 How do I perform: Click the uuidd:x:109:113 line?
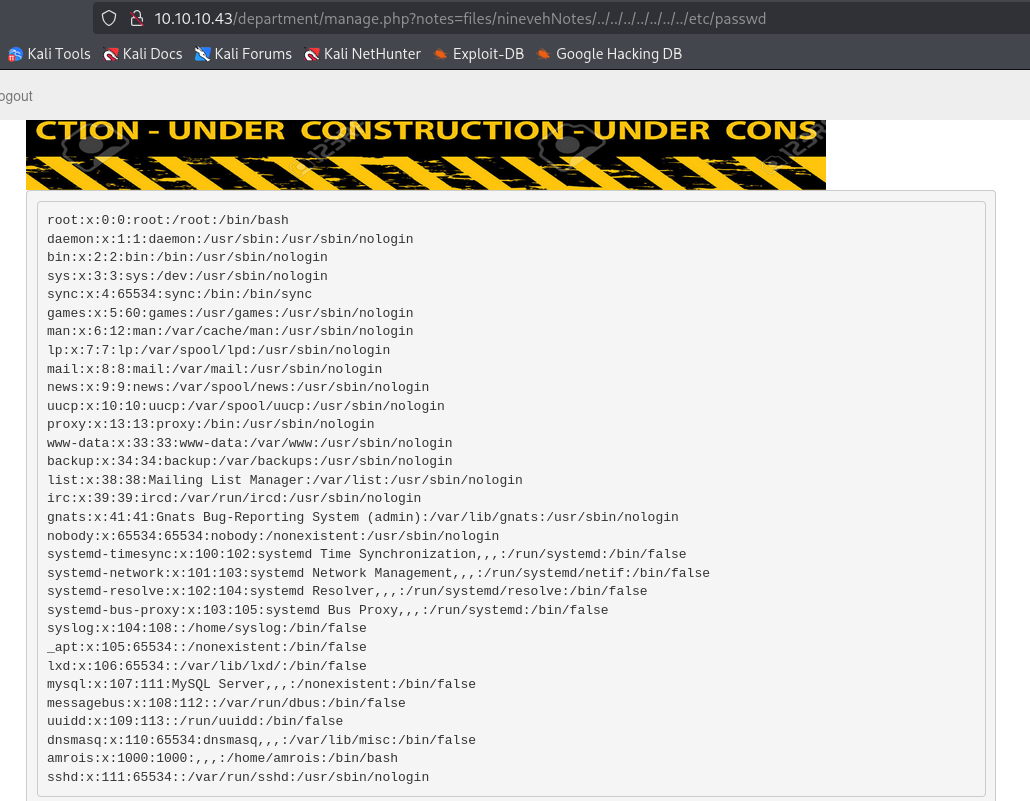(x=195, y=721)
